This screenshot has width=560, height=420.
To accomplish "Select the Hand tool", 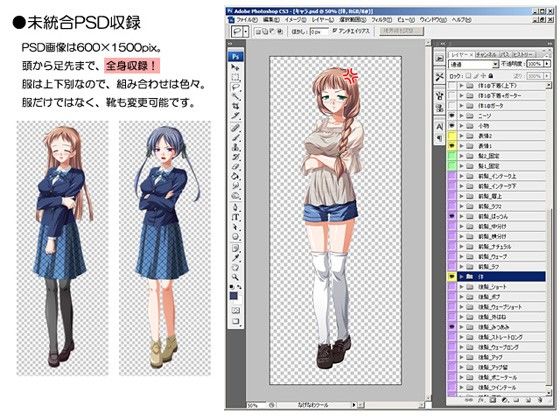I will [235, 267].
